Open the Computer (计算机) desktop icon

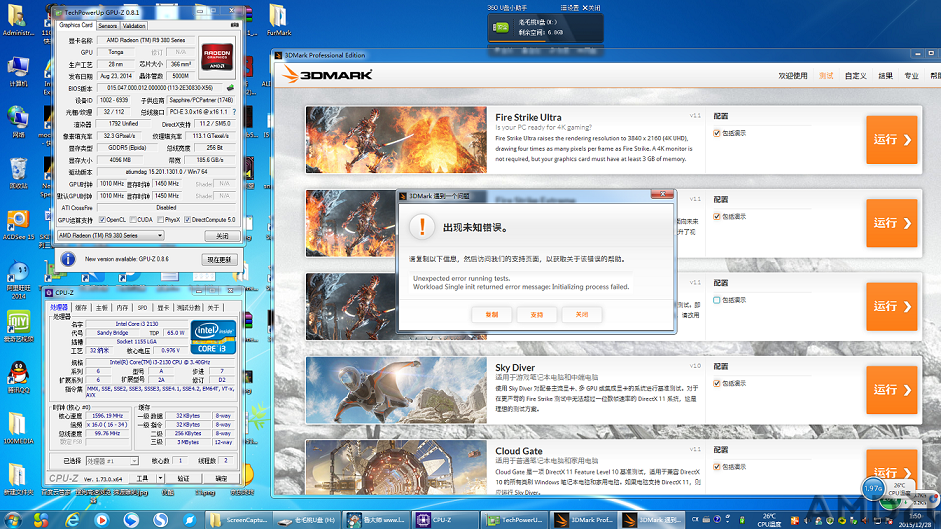18,71
